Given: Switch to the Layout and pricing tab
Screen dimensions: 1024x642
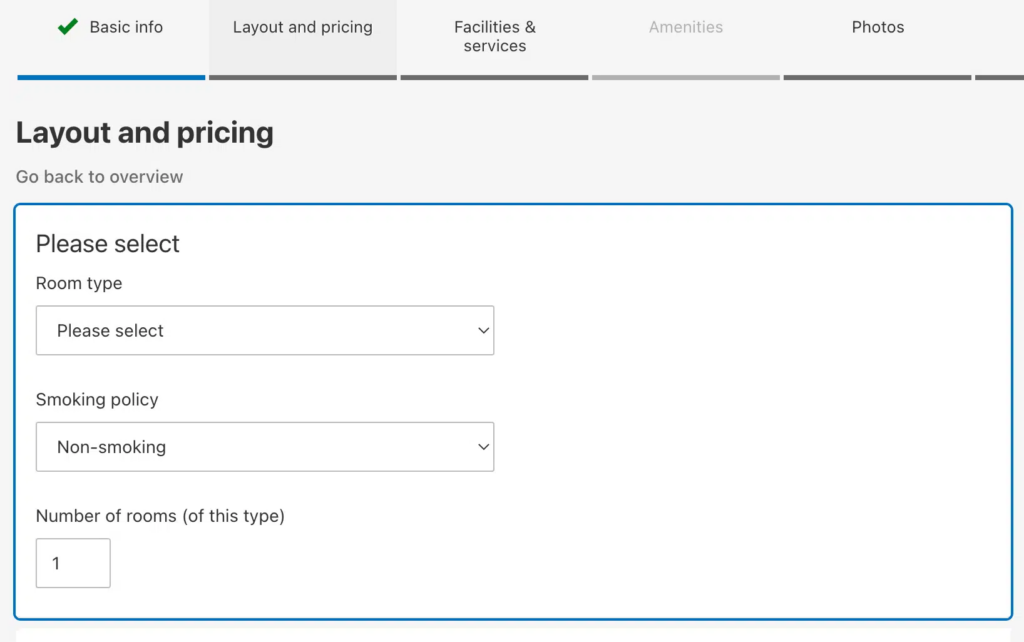Looking at the screenshot, I should click(302, 28).
